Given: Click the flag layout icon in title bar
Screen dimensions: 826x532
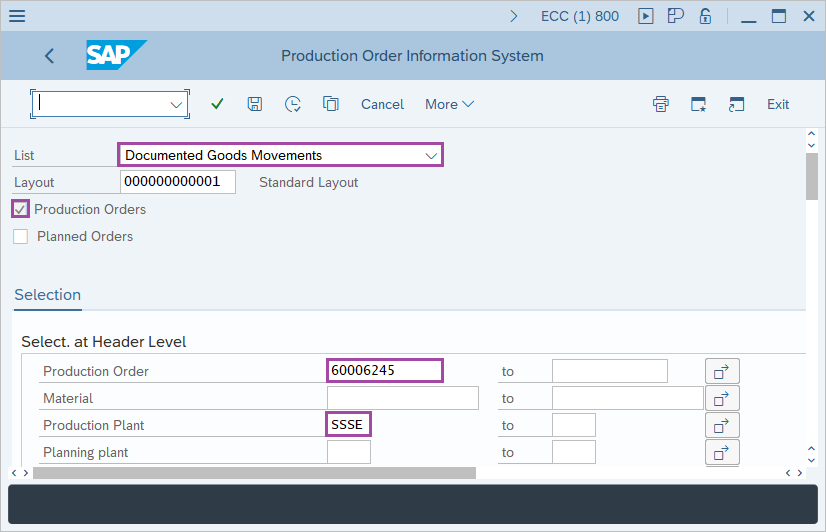Looking at the screenshot, I should (675, 16).
